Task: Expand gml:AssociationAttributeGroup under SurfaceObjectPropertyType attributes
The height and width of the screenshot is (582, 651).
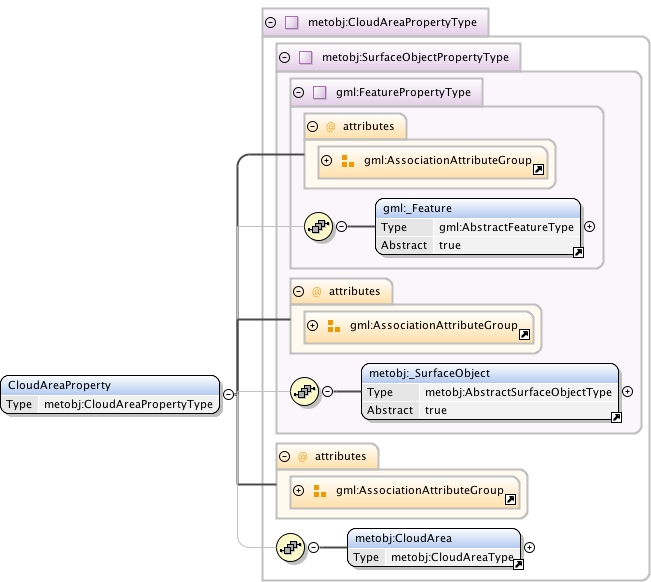Action: pyautogui.click(x=313, y=325)
